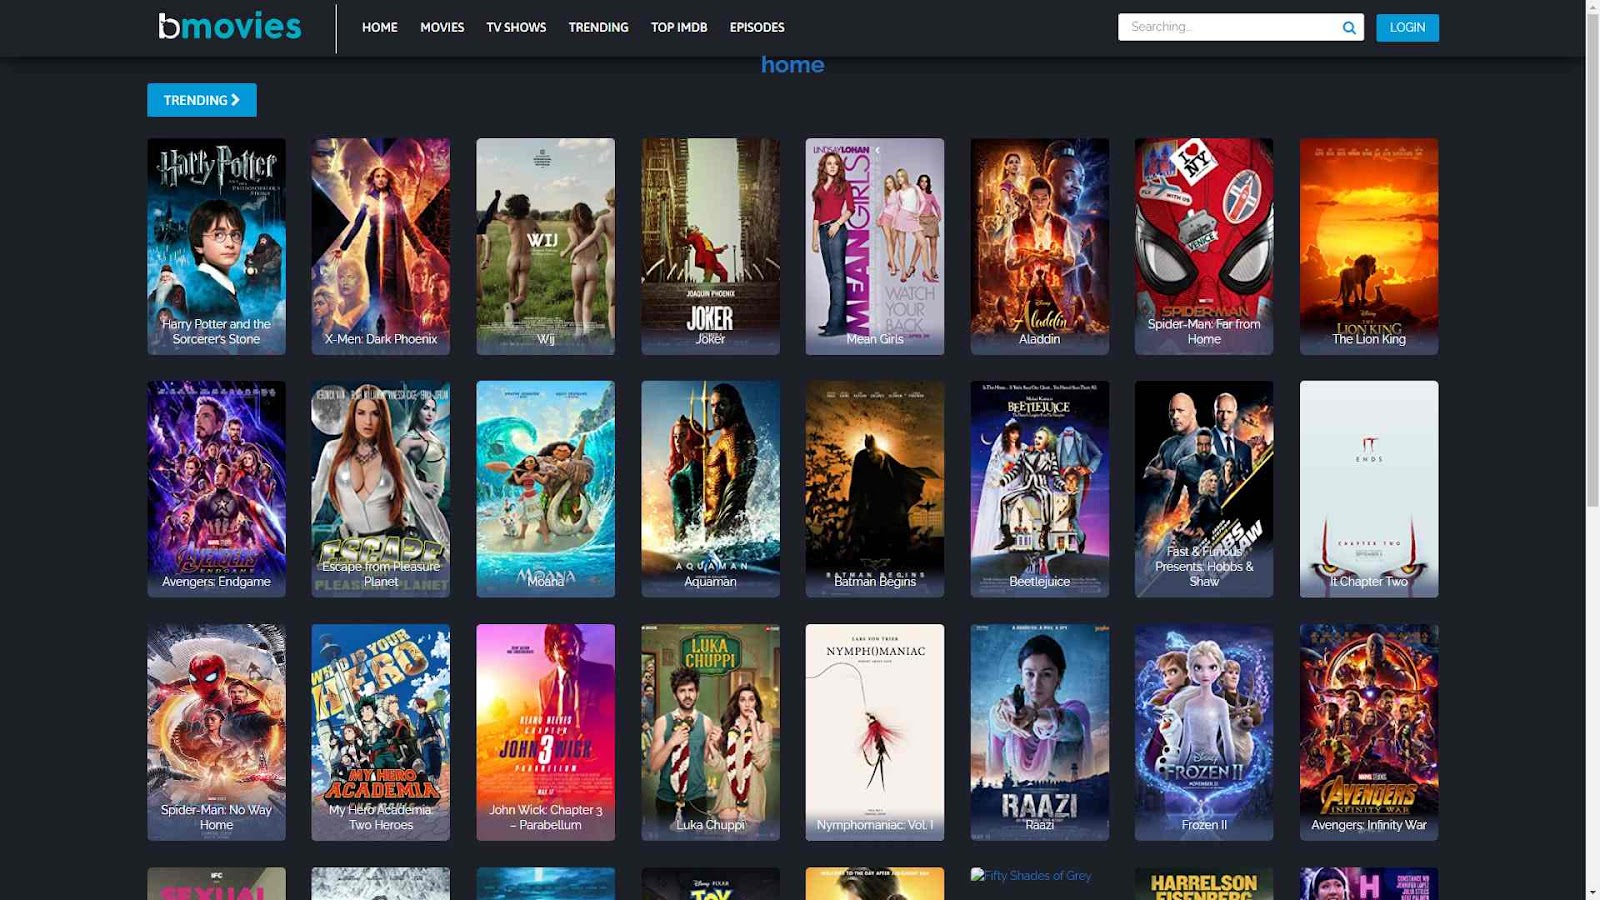Click the Trending button with chevron arrow
Screen dimensions: 1600x900
click(202, 100)
